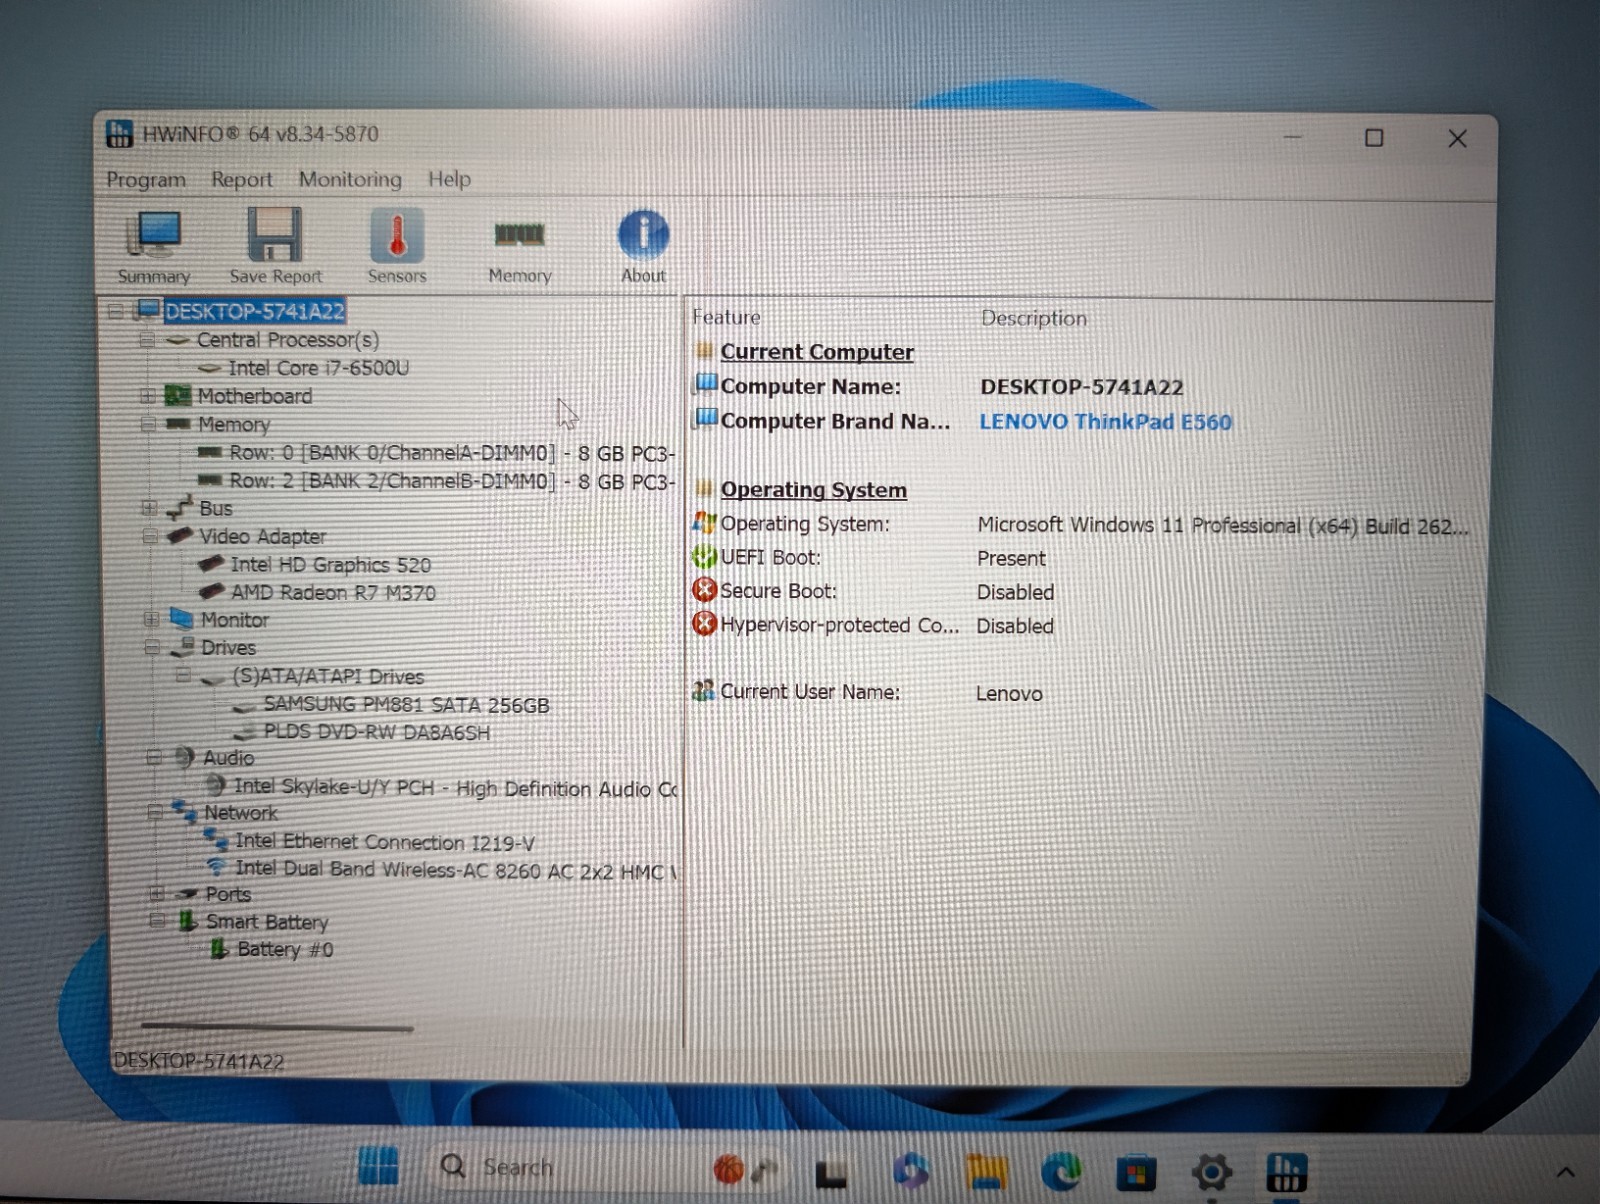Collapse the Smart Battery branch
This screenshot has height=1204, width=1600.
157,920
